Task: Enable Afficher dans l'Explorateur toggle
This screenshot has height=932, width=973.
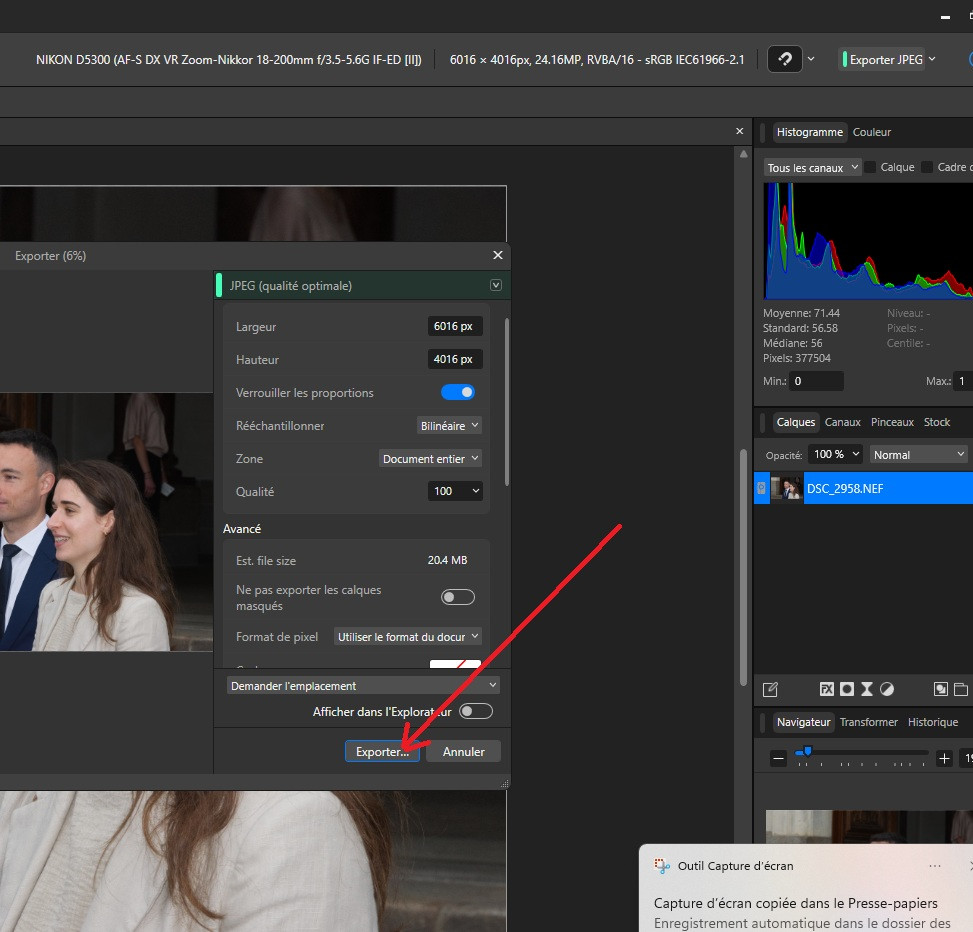Action: coord(476,711)
